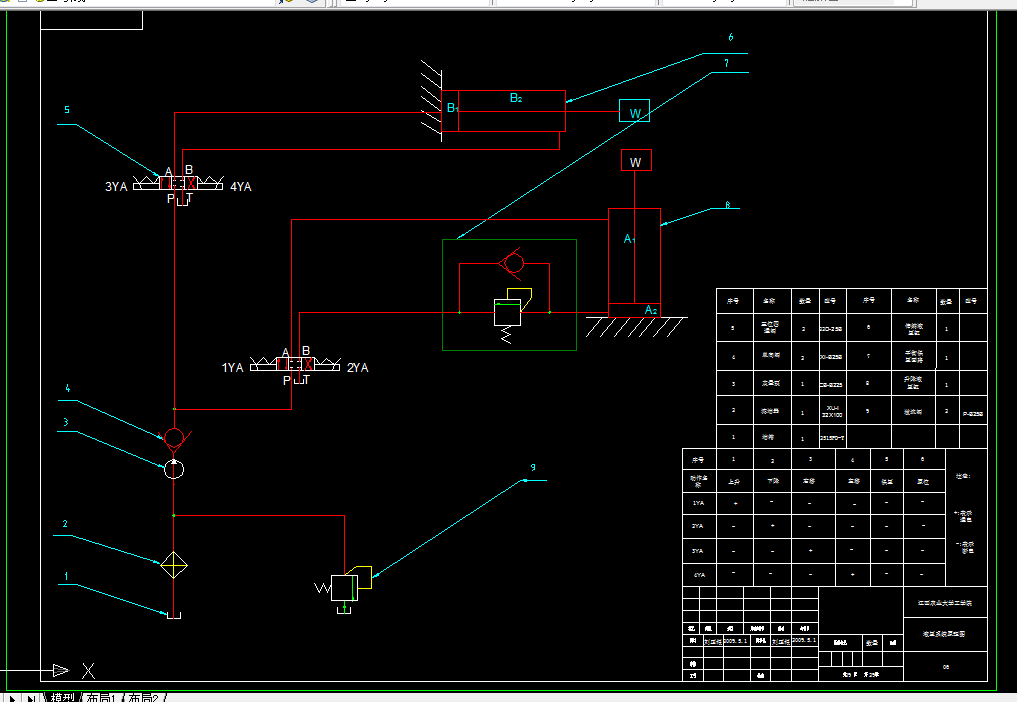Screen dimensions: 1017x702
Task: Select the oil tank symbol at callout 1
Action: pyautogui.click(x=174, y=614)
